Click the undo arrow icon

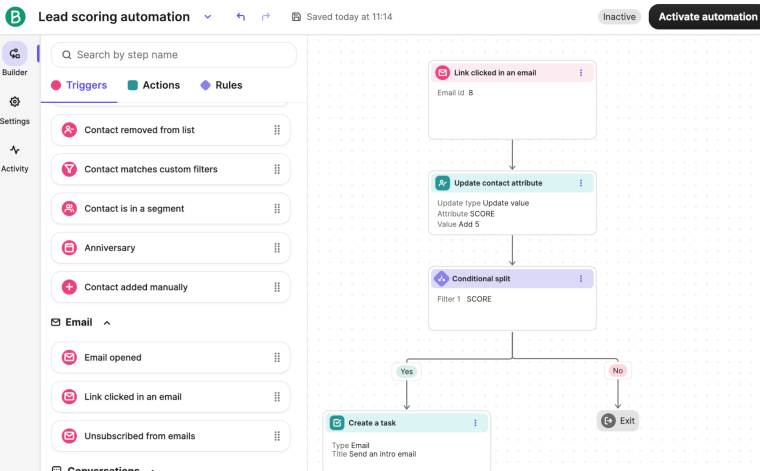click(x=240, y=17)
